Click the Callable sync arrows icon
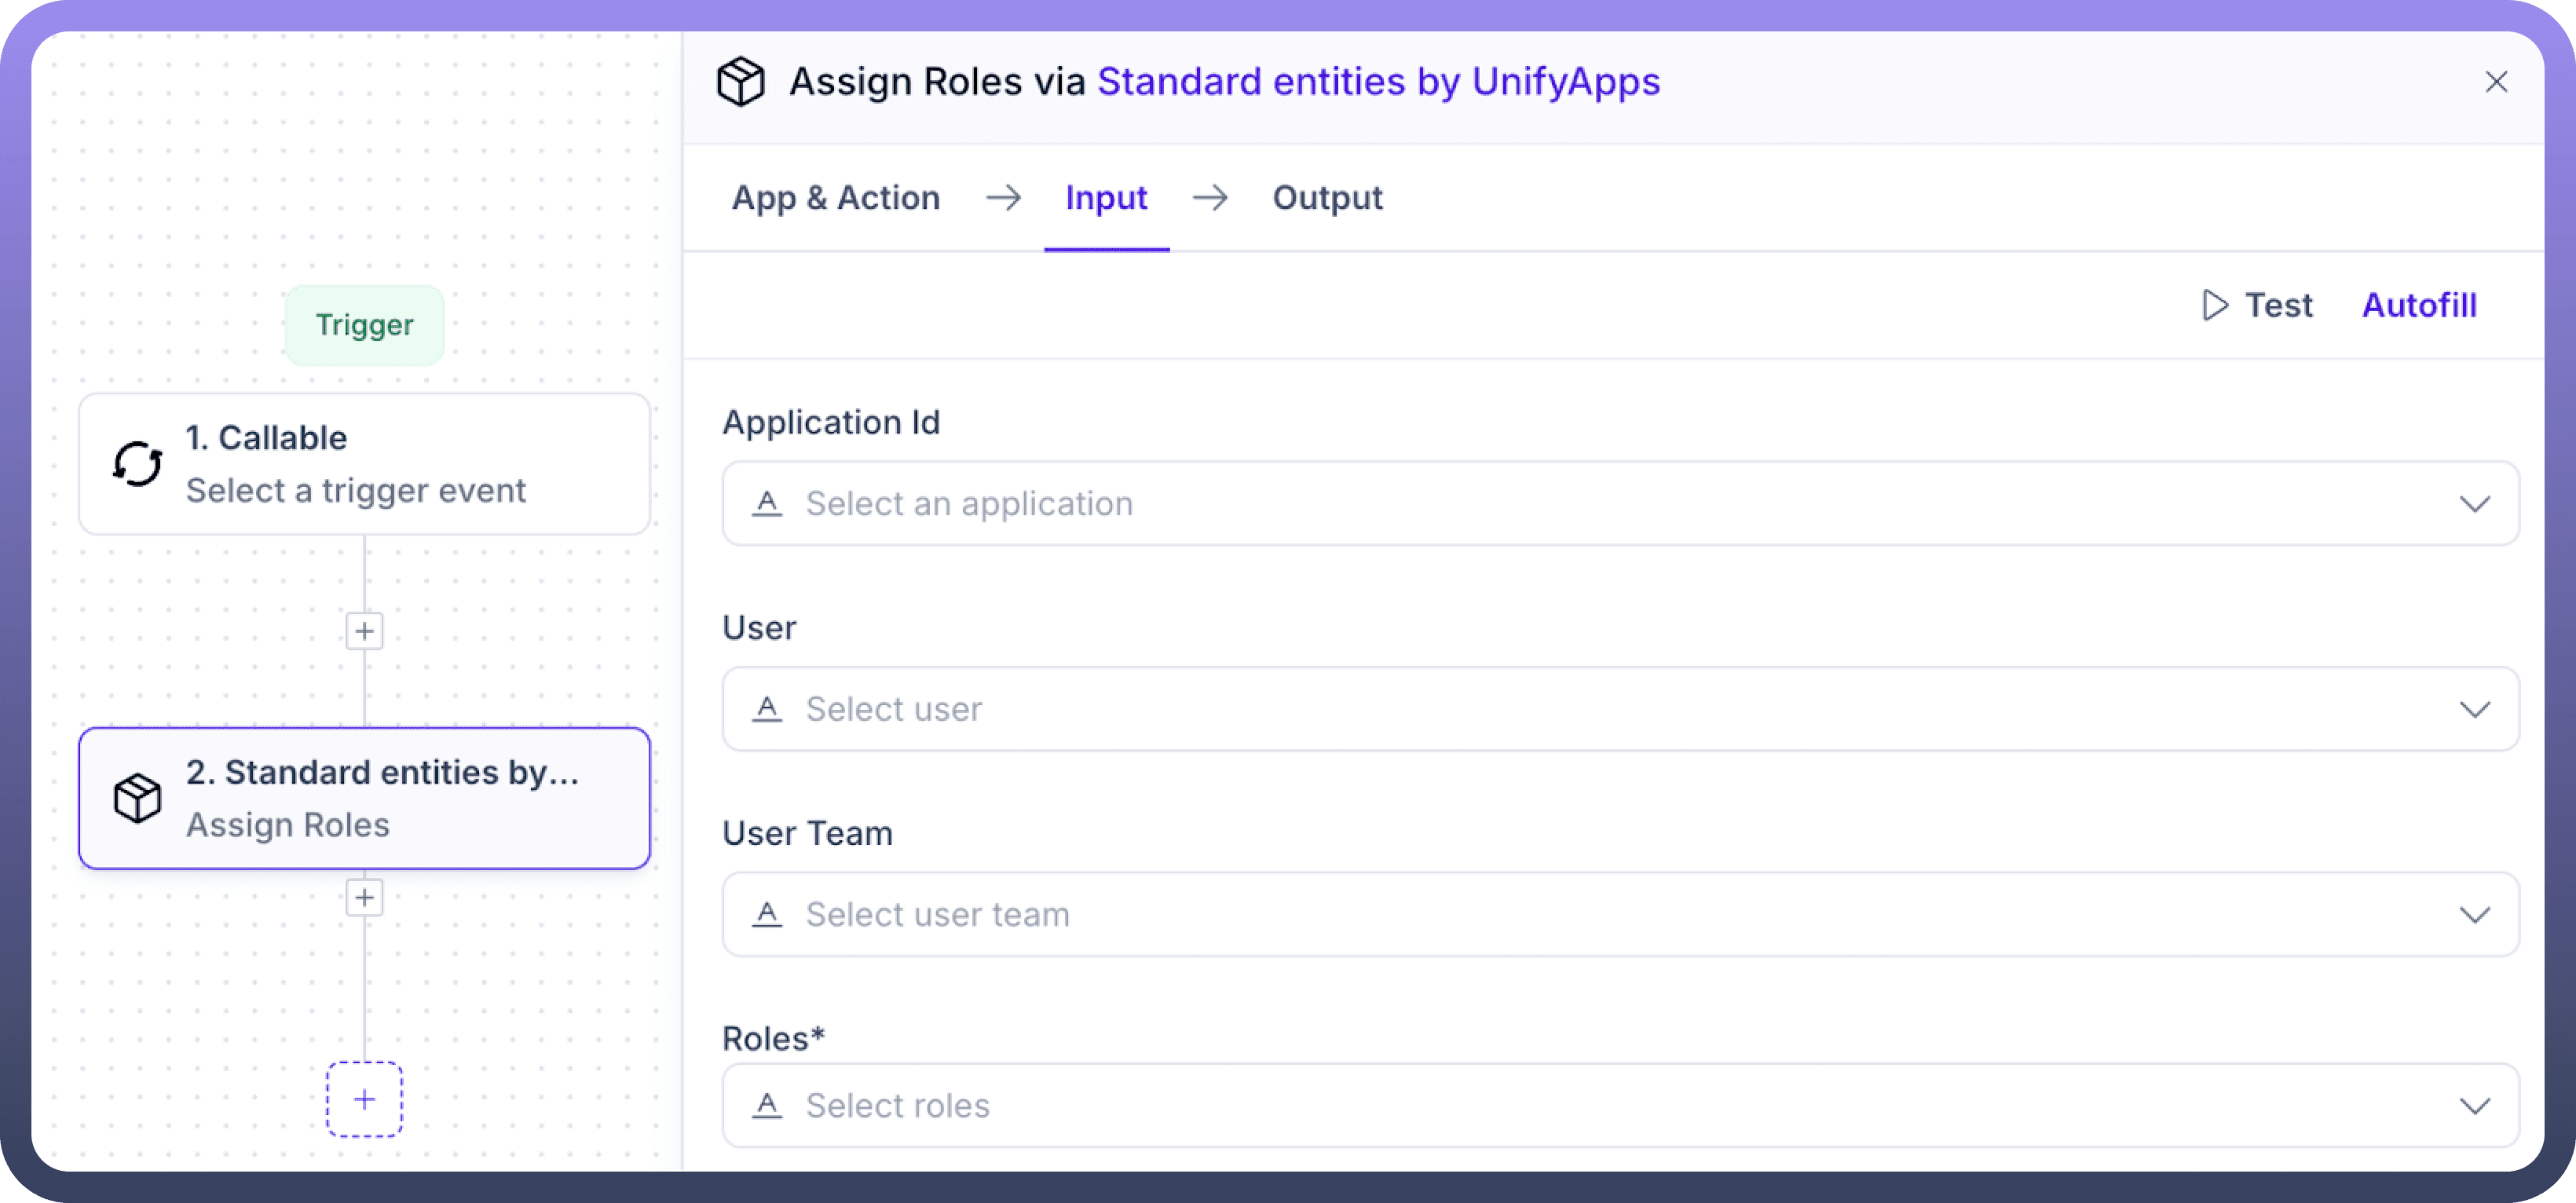Screen dimensions: 2576x1203 pyautogui.click(x=137, y=464)
